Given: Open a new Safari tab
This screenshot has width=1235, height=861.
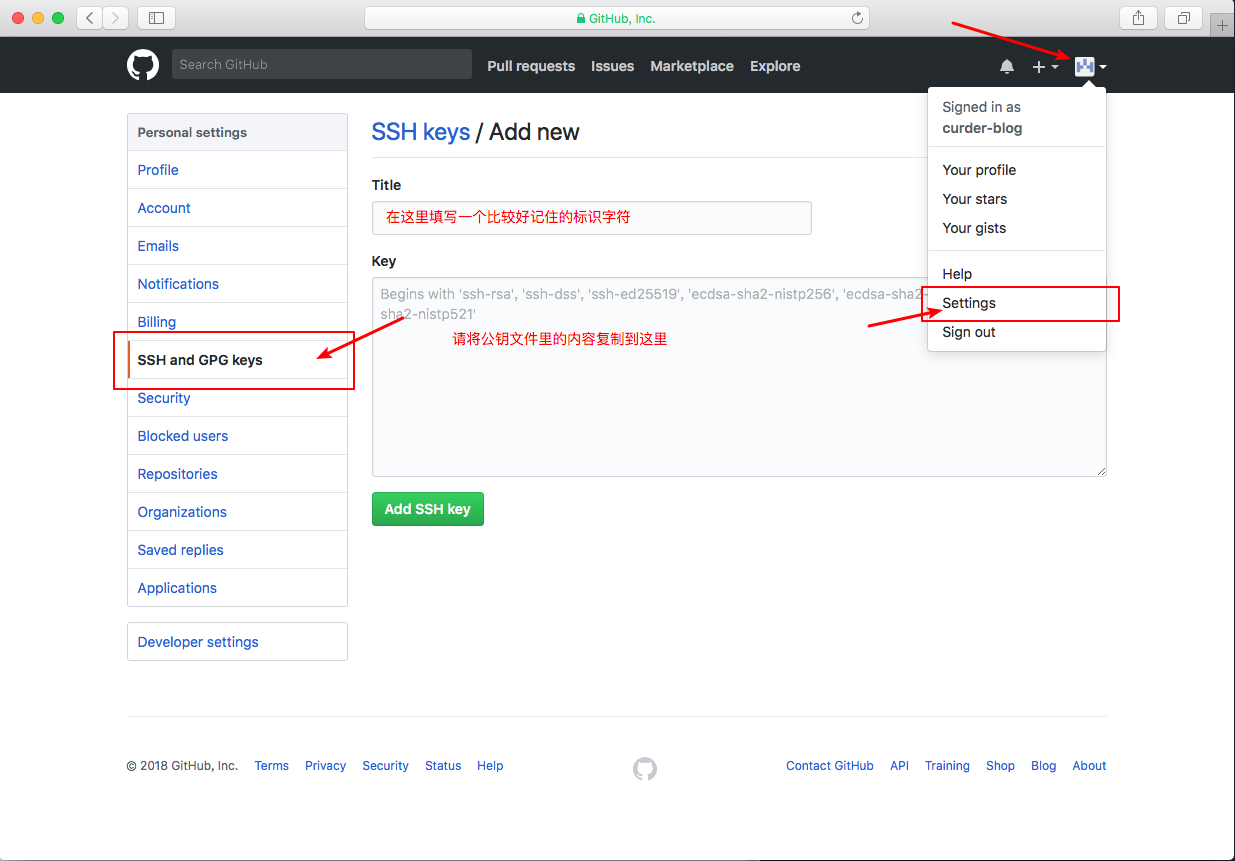Looking at the screenshot, I should pos(1222,25).
